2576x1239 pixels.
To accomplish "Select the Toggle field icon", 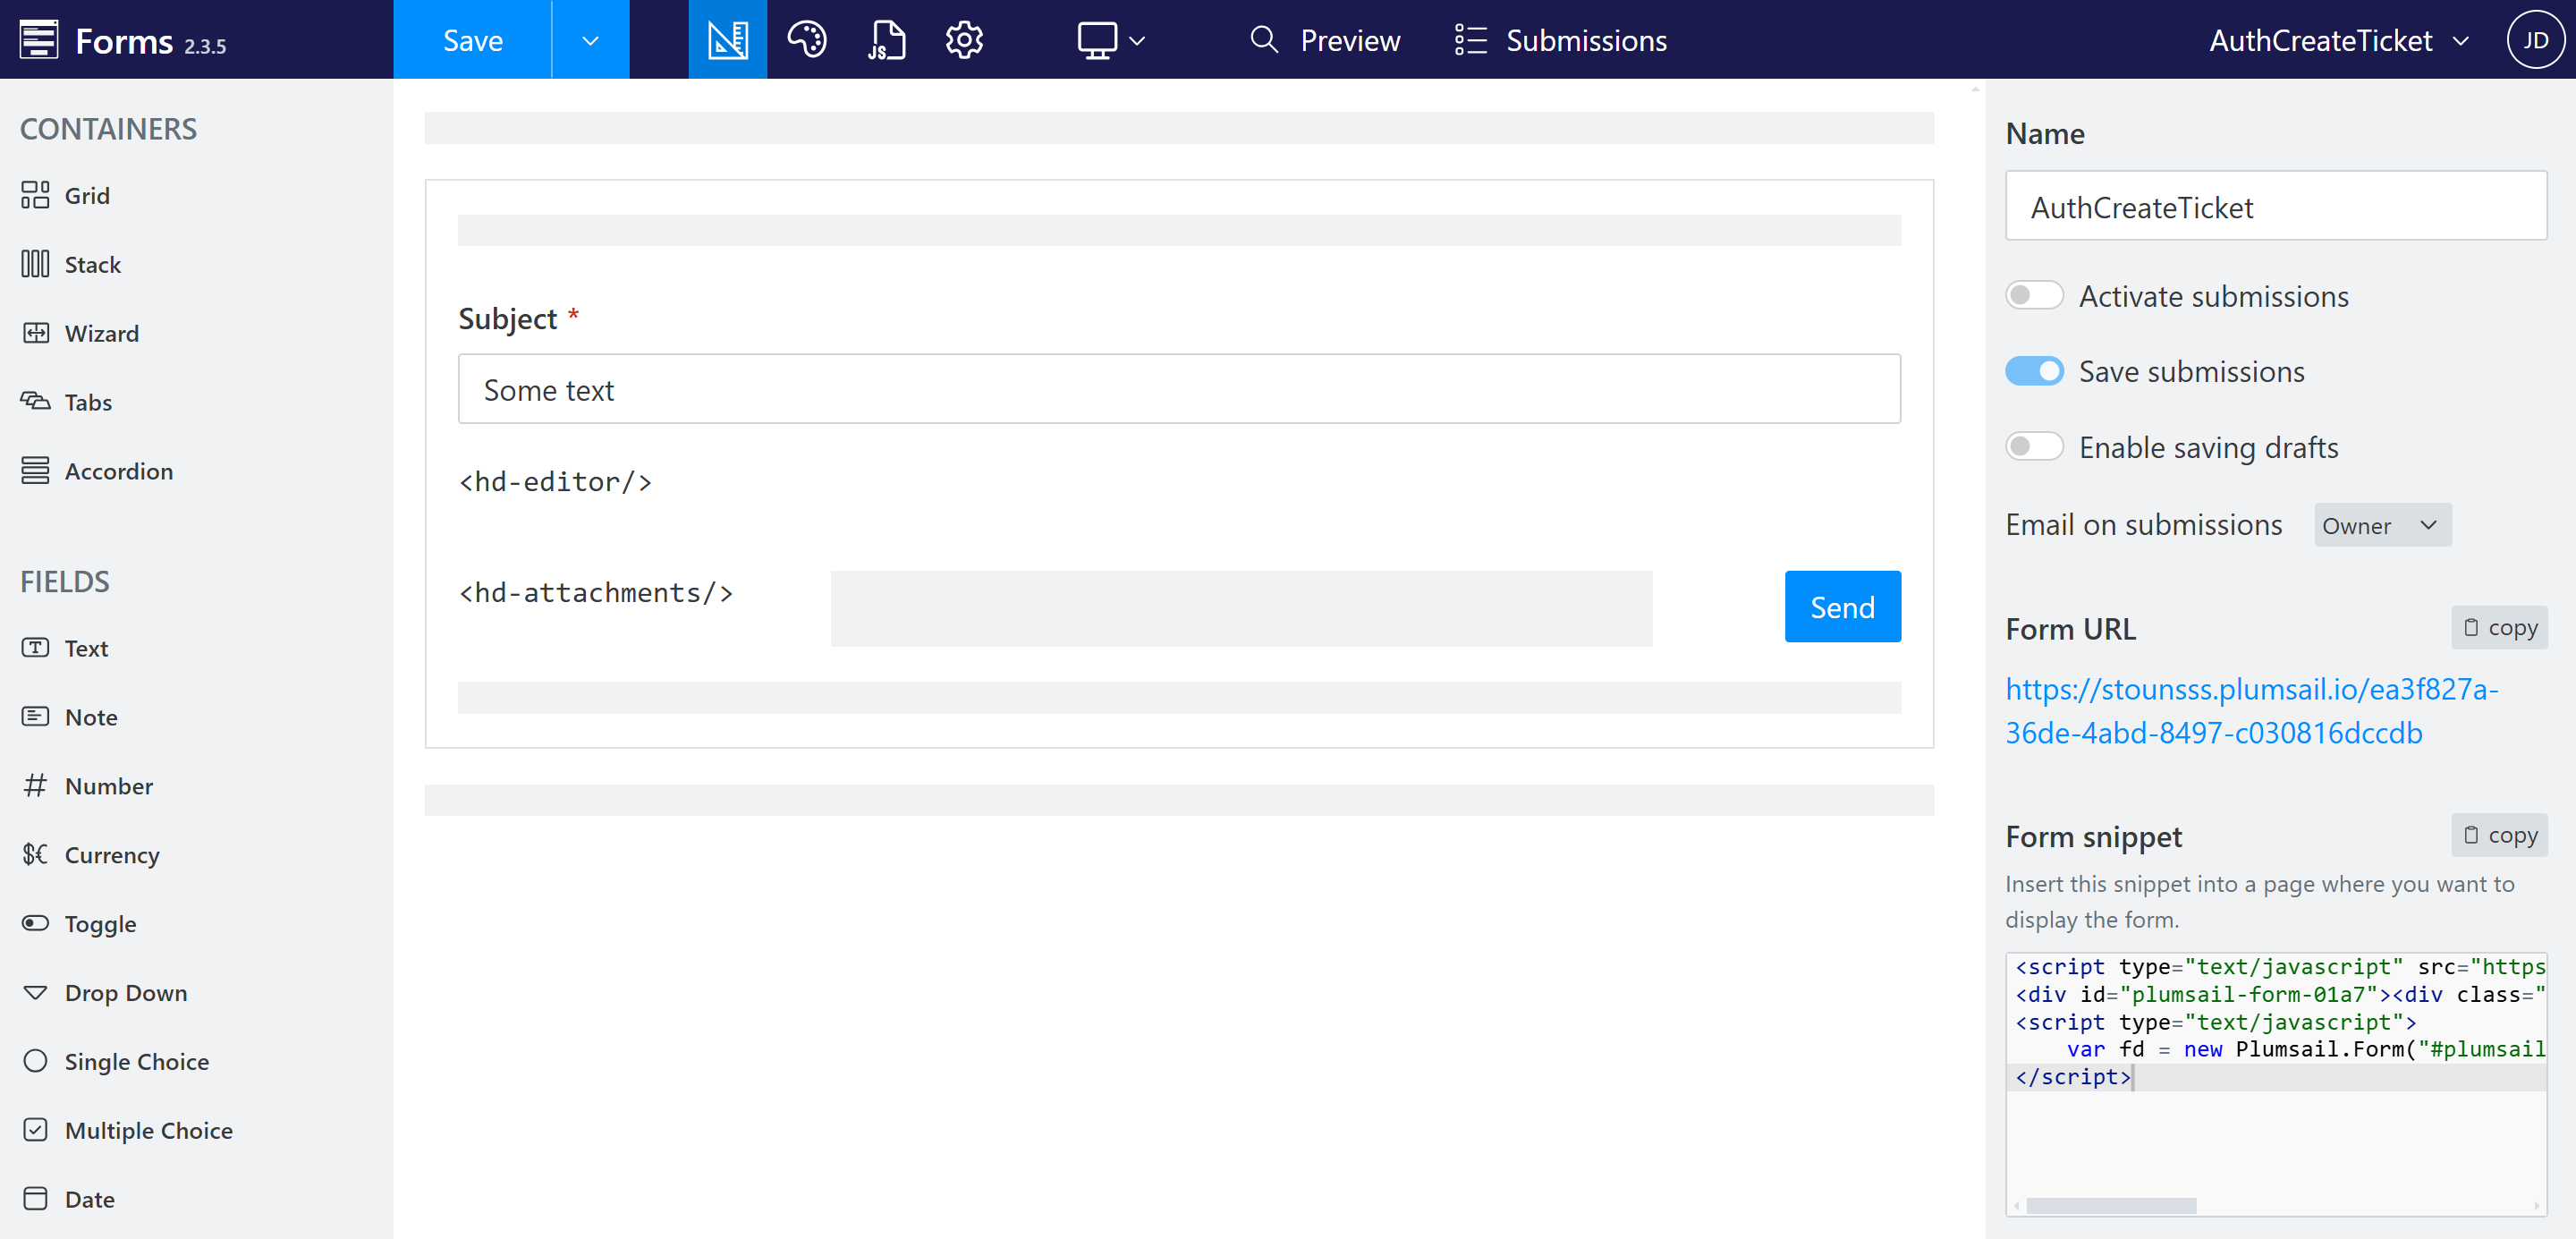I will [35, 923].
